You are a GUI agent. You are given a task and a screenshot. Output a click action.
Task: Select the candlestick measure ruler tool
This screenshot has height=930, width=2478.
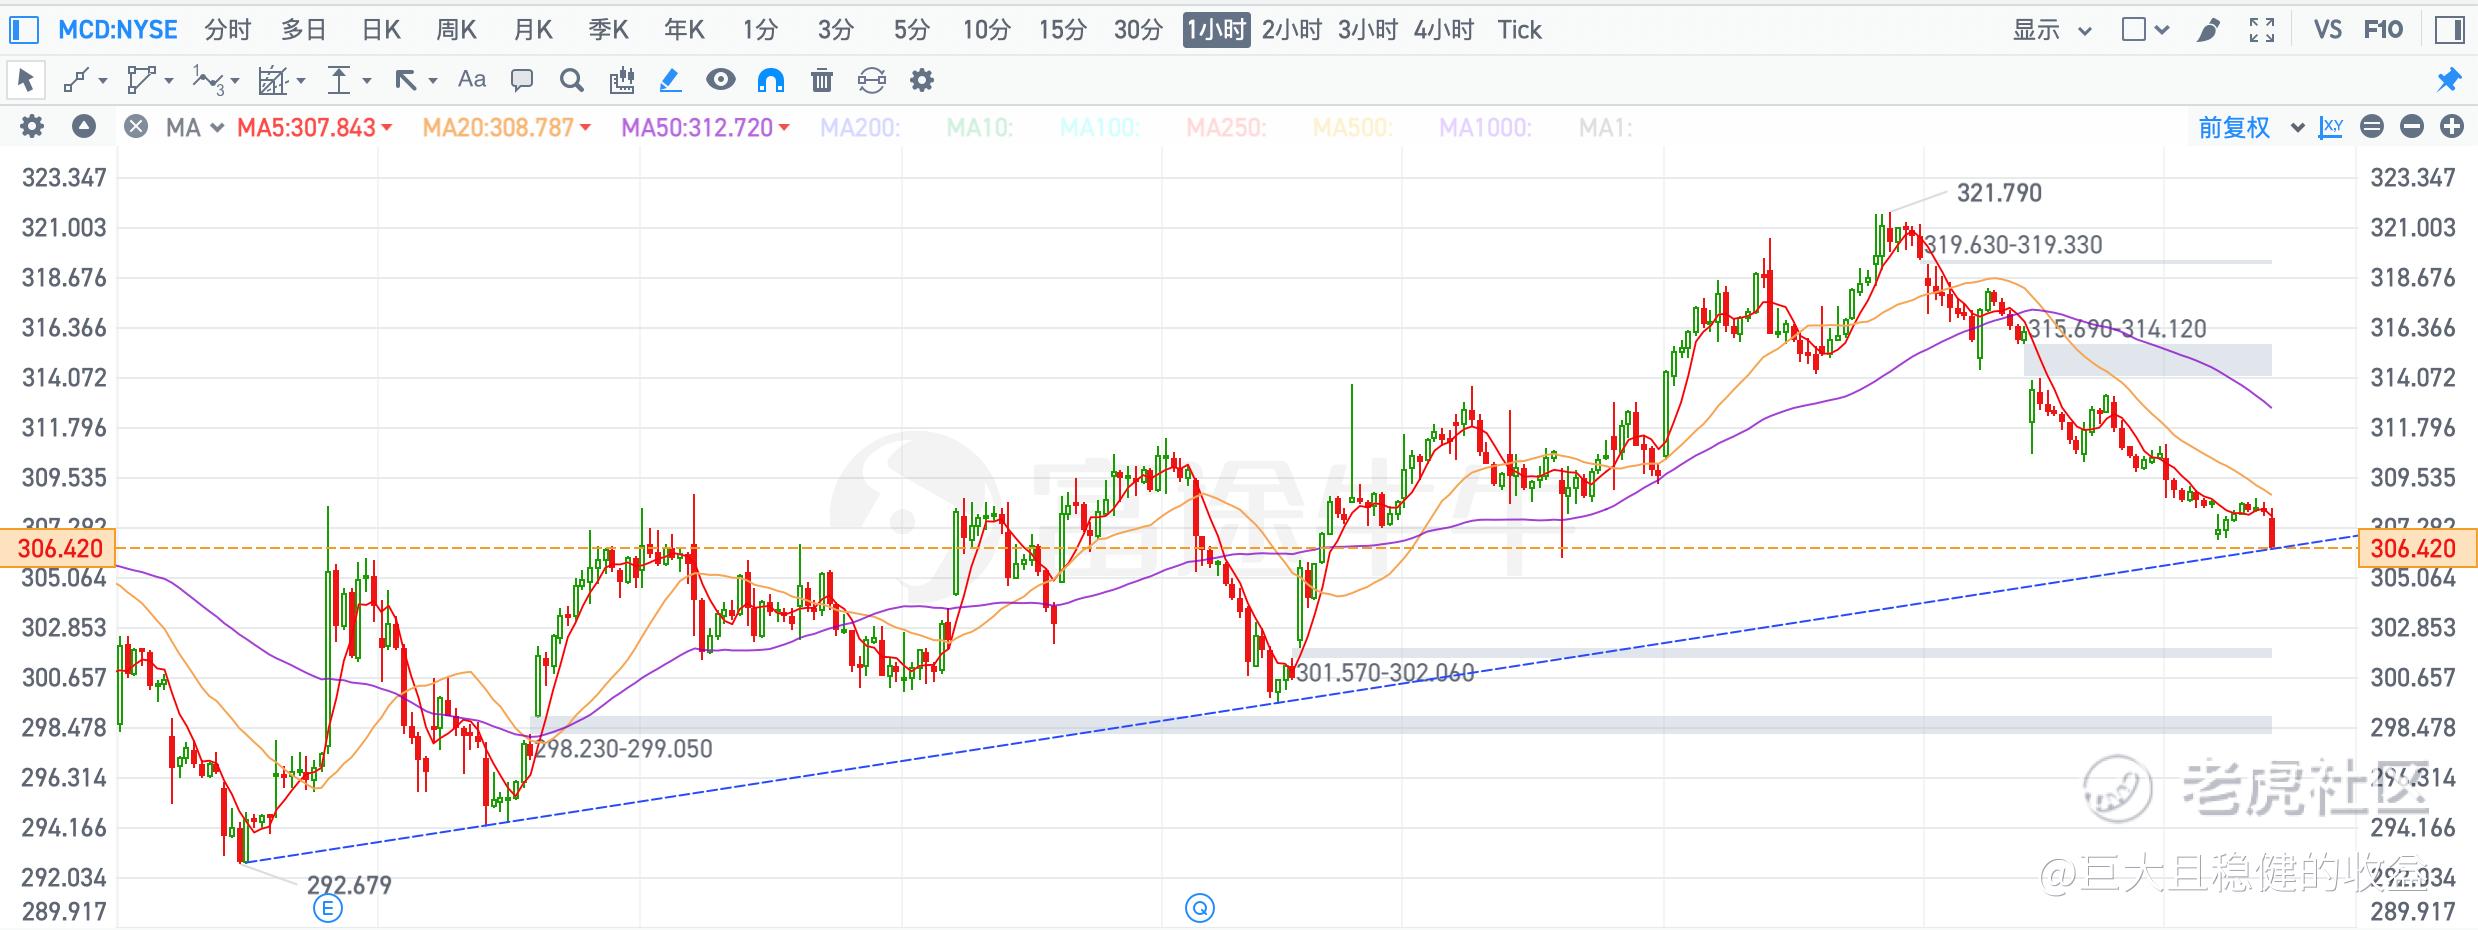point(622,80)
